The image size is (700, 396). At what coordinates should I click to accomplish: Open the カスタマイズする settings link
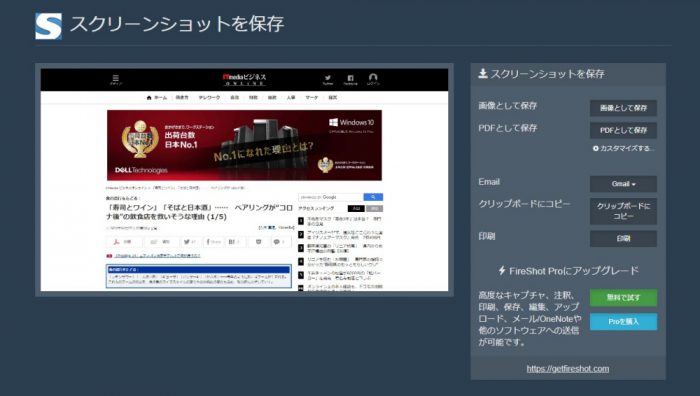(624, 148)
